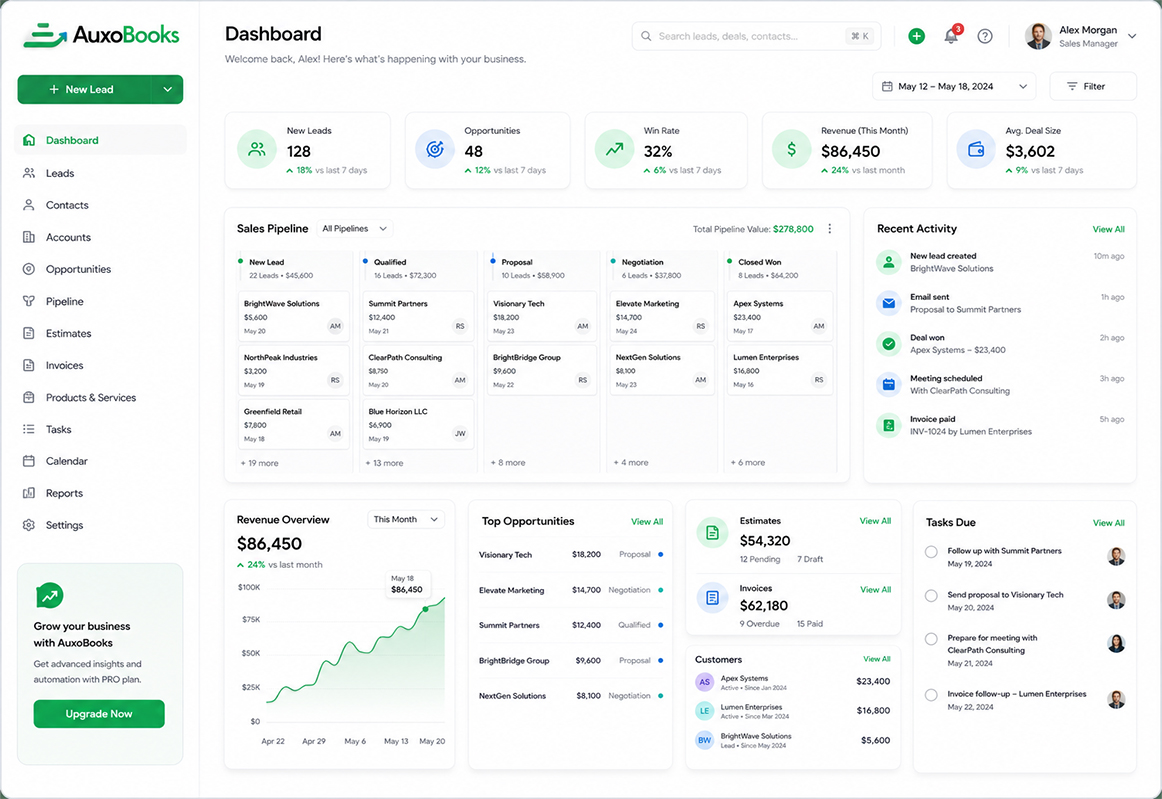Click the Calendar icon in sidebar

pyautogui.click(x=29, y=461)
